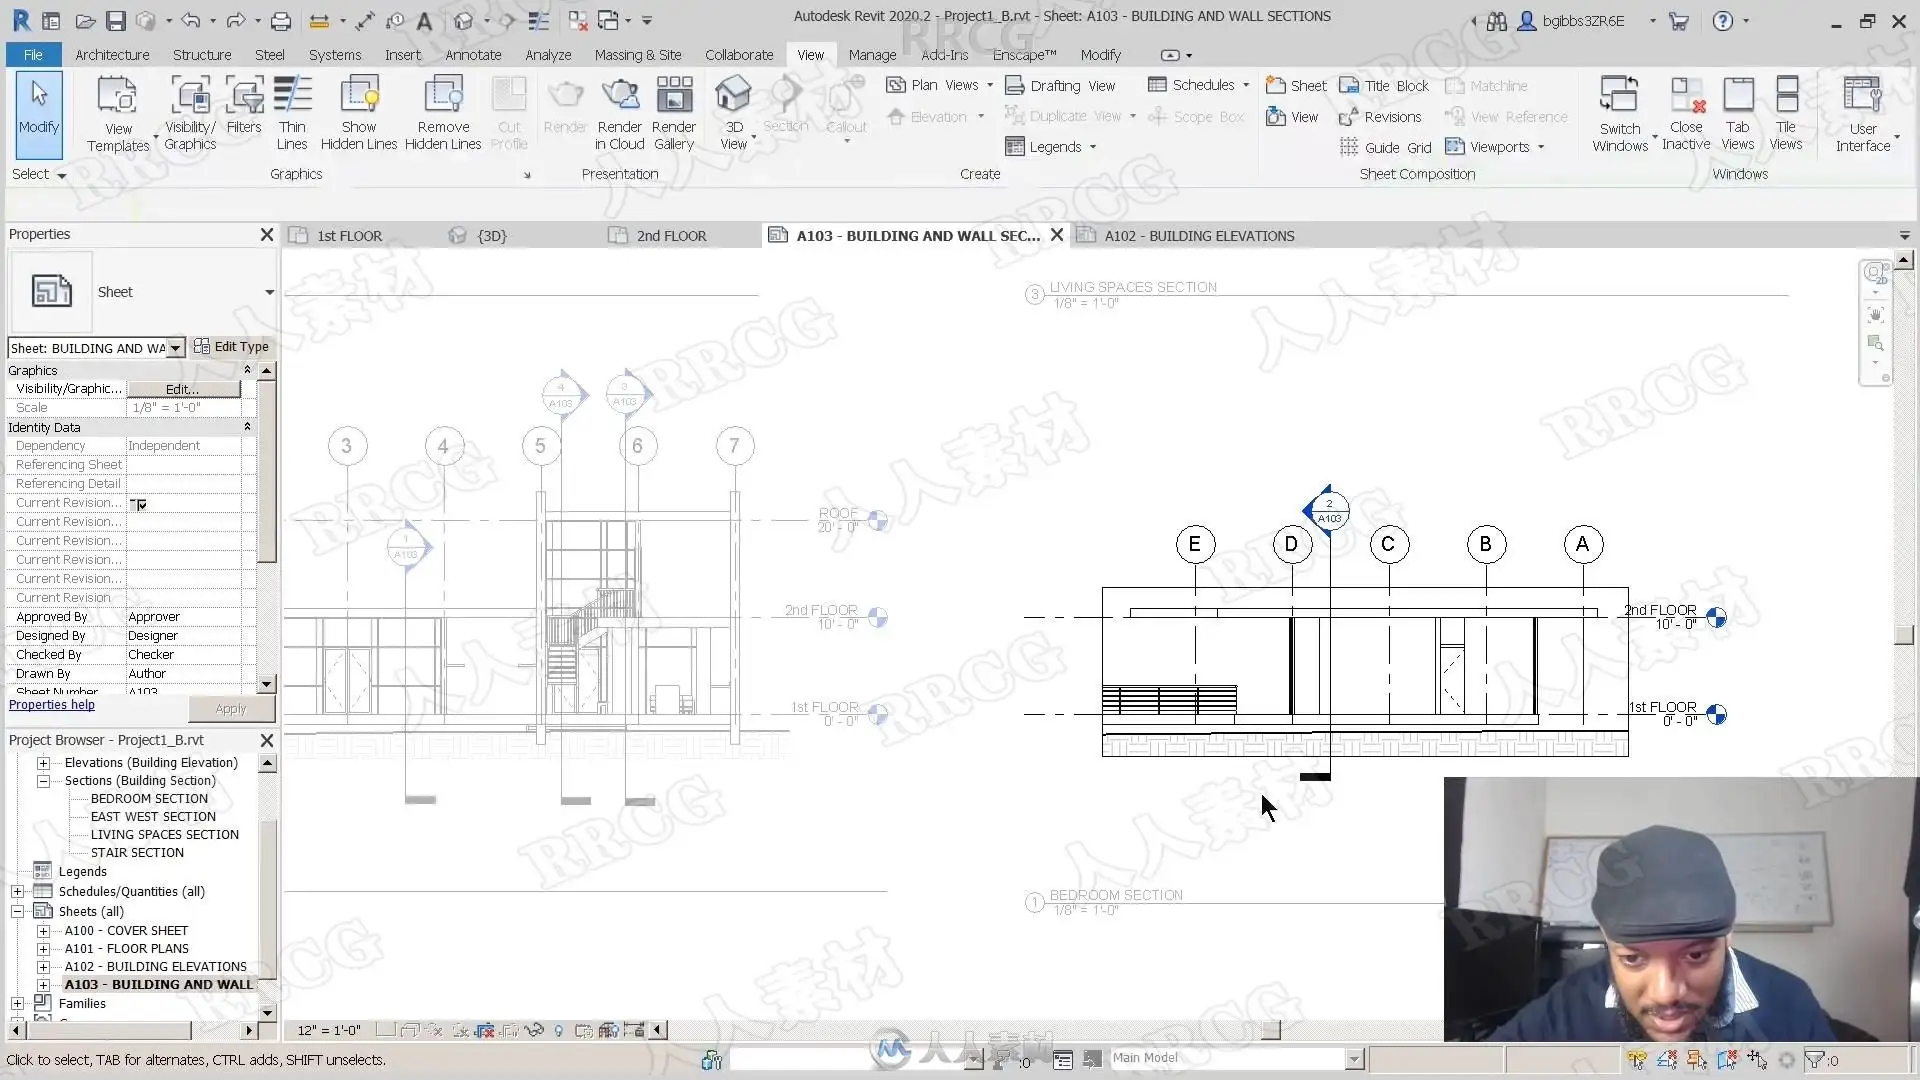Image resolution: width=1920 pixels, height=1080 pixels.
Task: Create a new Sheet from ribbon
Action: (1296, 86)
